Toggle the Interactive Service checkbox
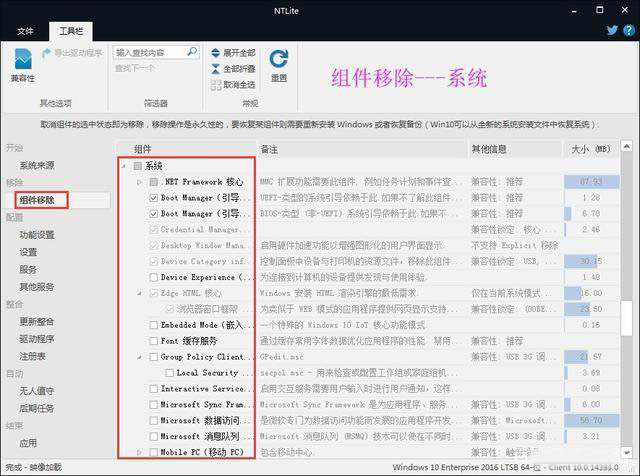The height and width of the screenshot is (476, 640). pyautogui.click(x=153, y=389)
